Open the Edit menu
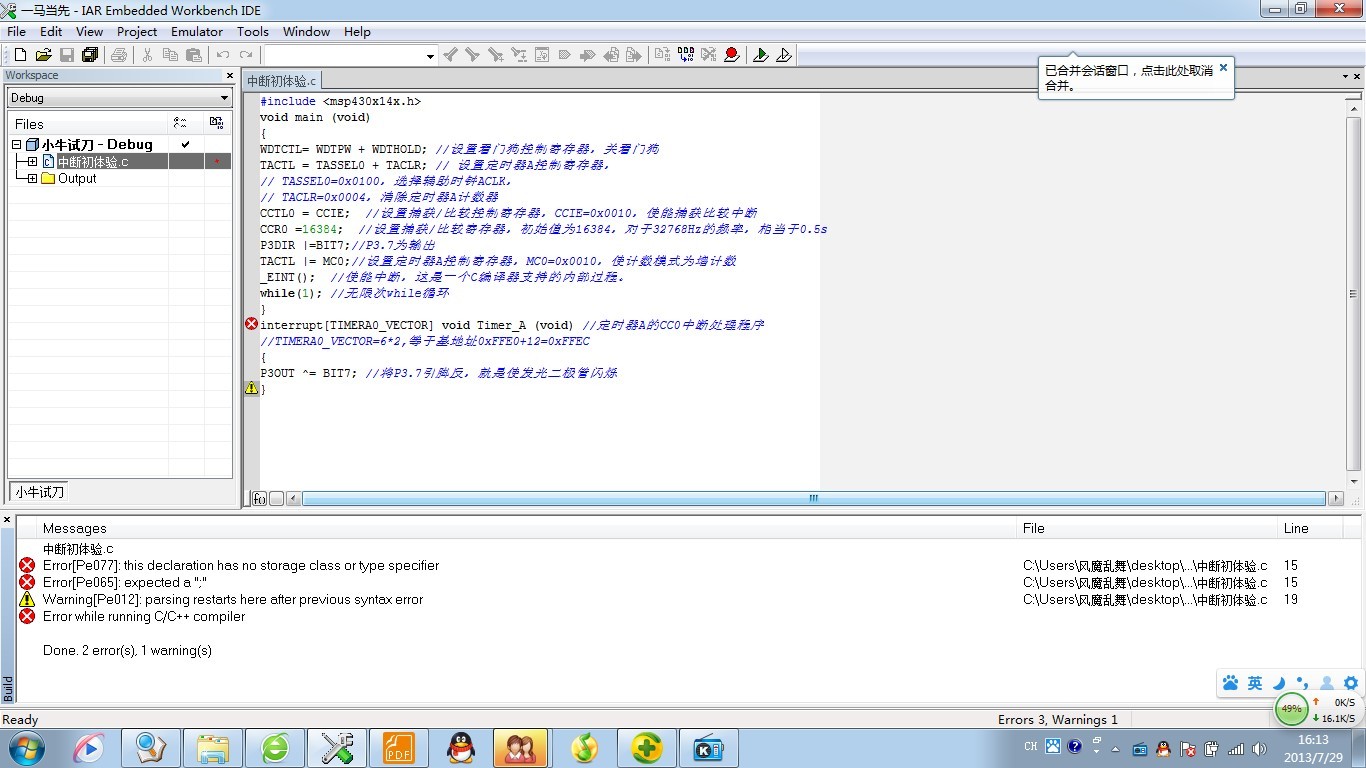 [51, 32]
